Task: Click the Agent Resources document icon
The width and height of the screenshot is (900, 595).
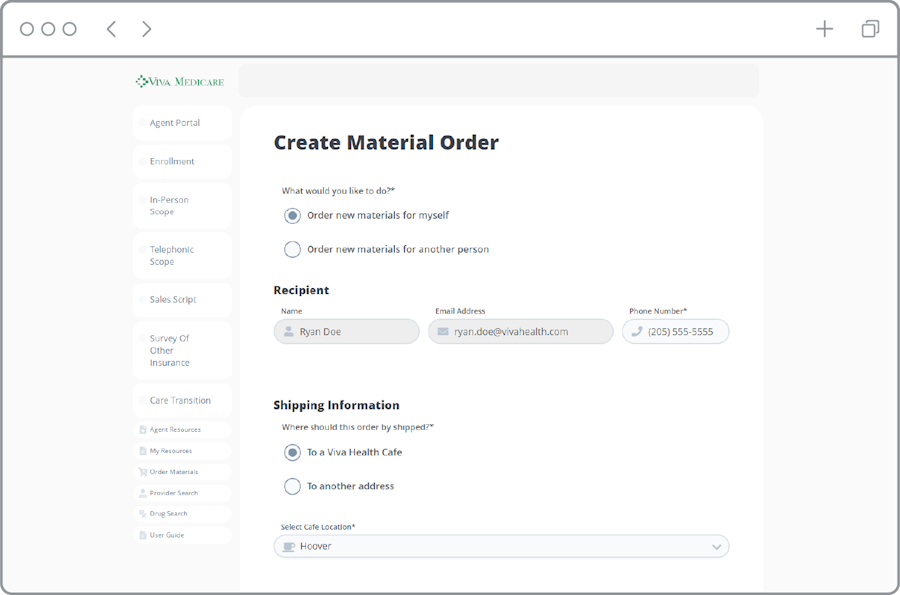Action: pos(142,430)
